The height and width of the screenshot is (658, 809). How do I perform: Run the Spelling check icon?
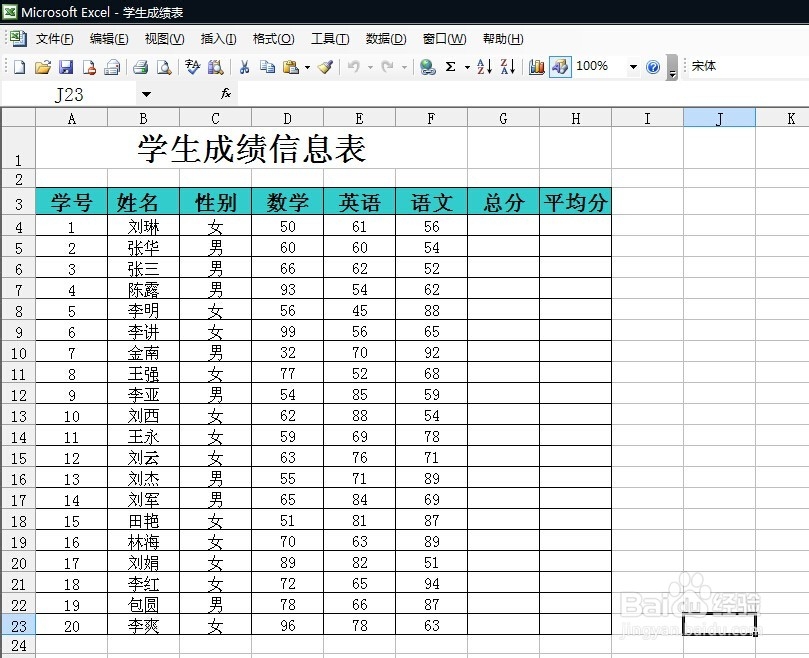[192, 66]
